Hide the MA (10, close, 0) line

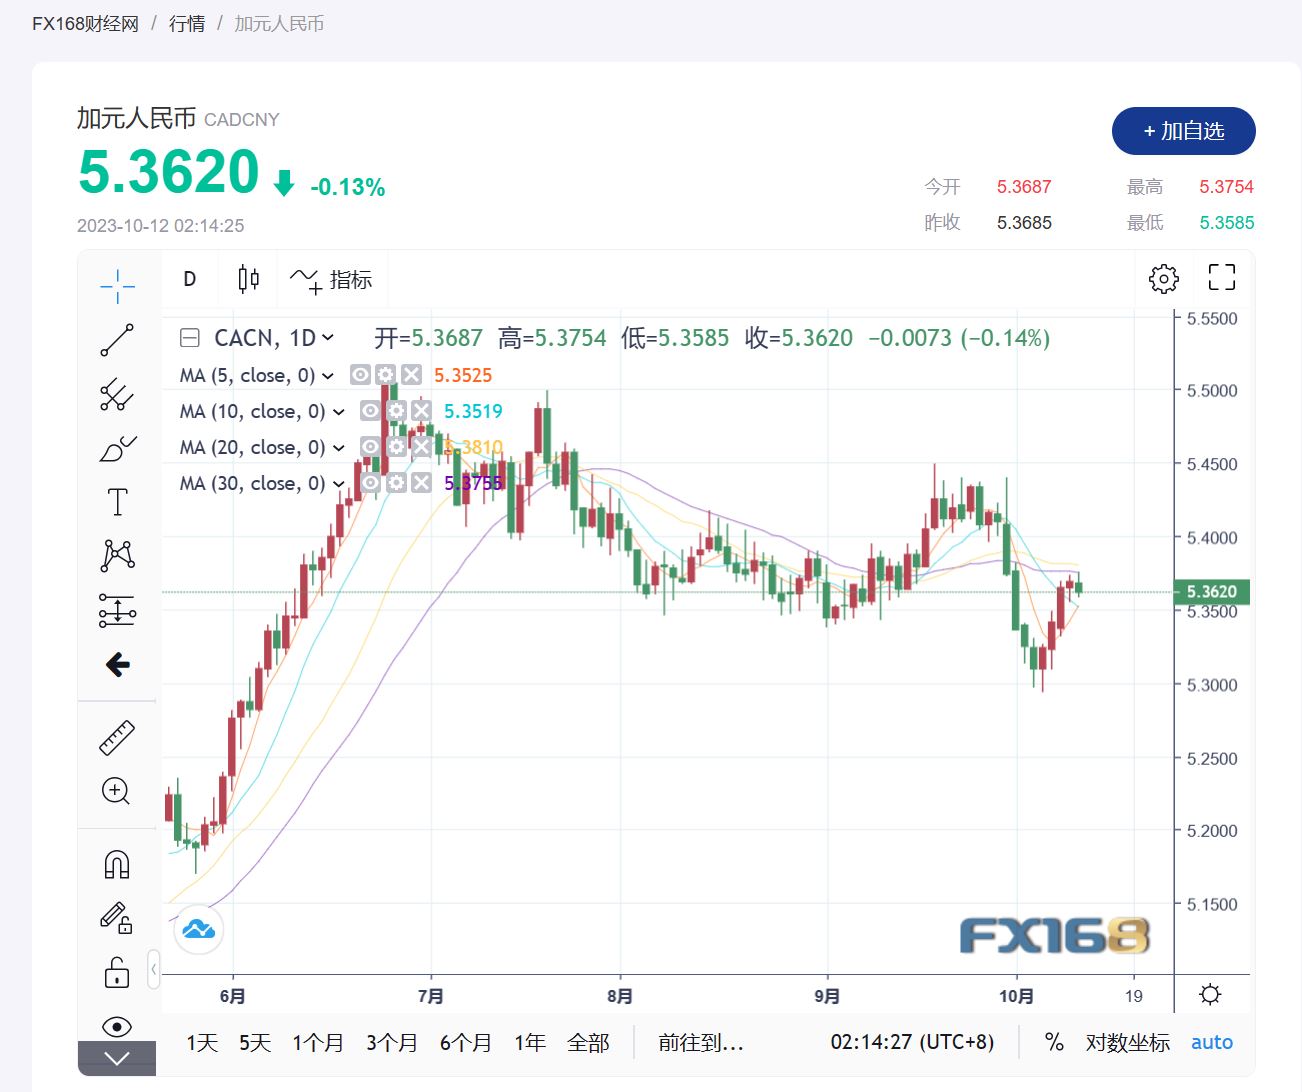pyautogui.click(x=370, y=411)
